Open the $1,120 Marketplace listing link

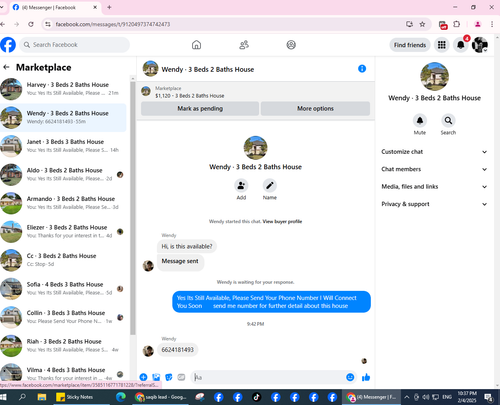190,96
